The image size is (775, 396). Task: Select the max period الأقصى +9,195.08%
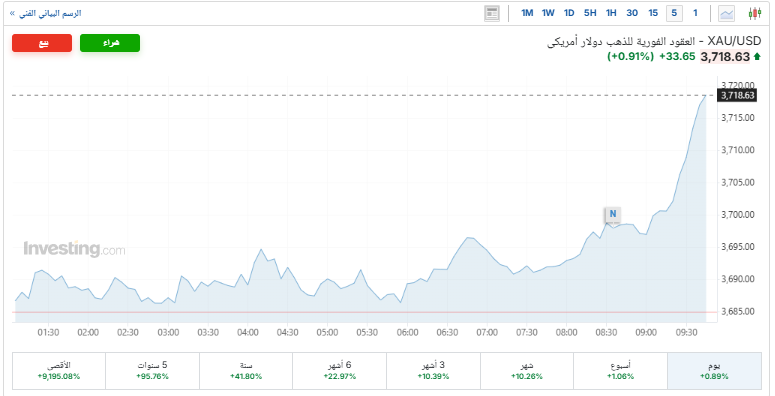59,371
